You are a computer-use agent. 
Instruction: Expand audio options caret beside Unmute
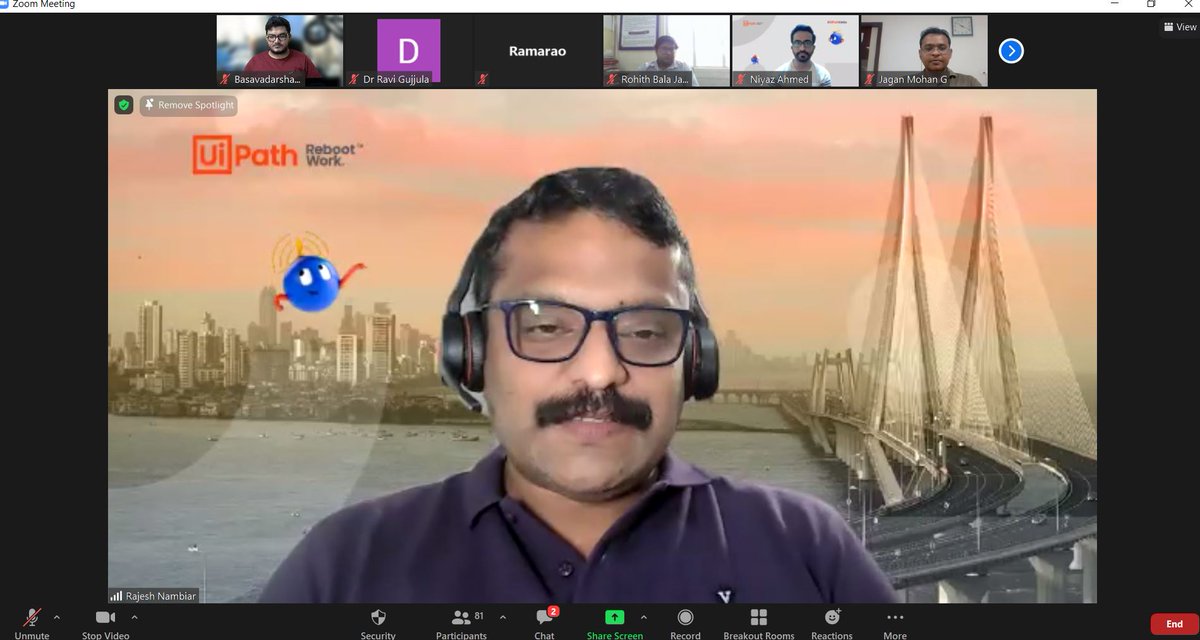coord(57,617)
